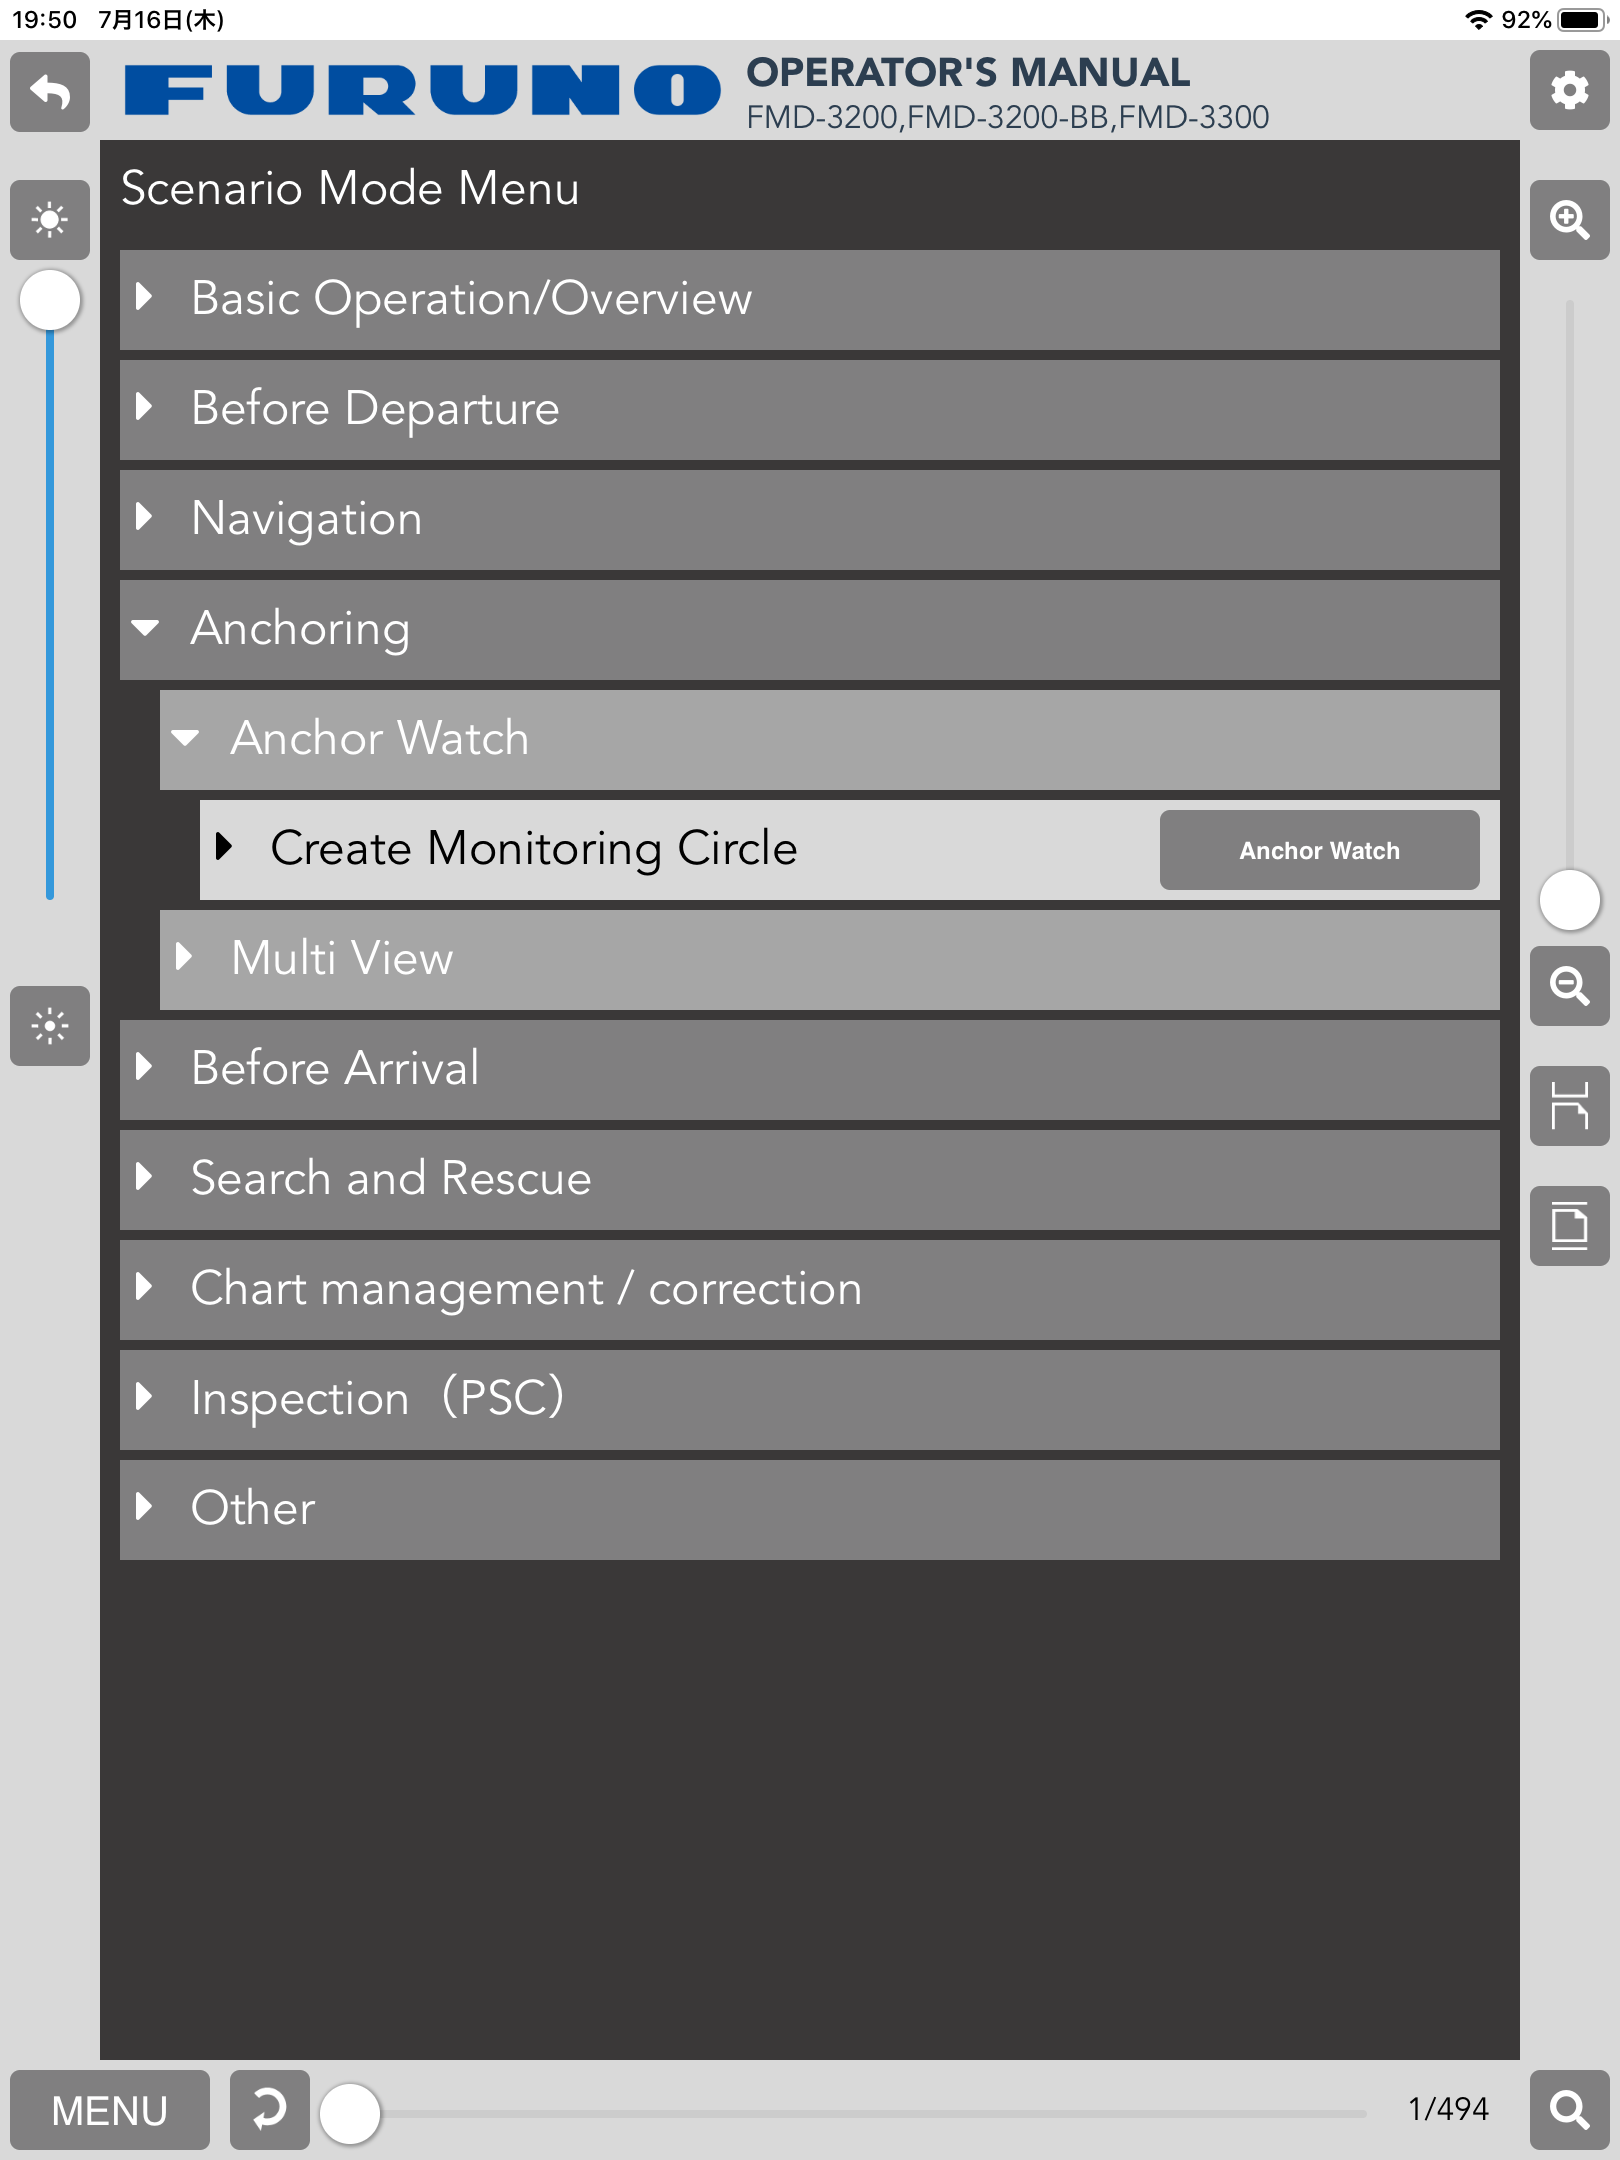Zoom out with the magnifier minus icon
This screenshot has height=2160, width=1620.
[1569, 986]
